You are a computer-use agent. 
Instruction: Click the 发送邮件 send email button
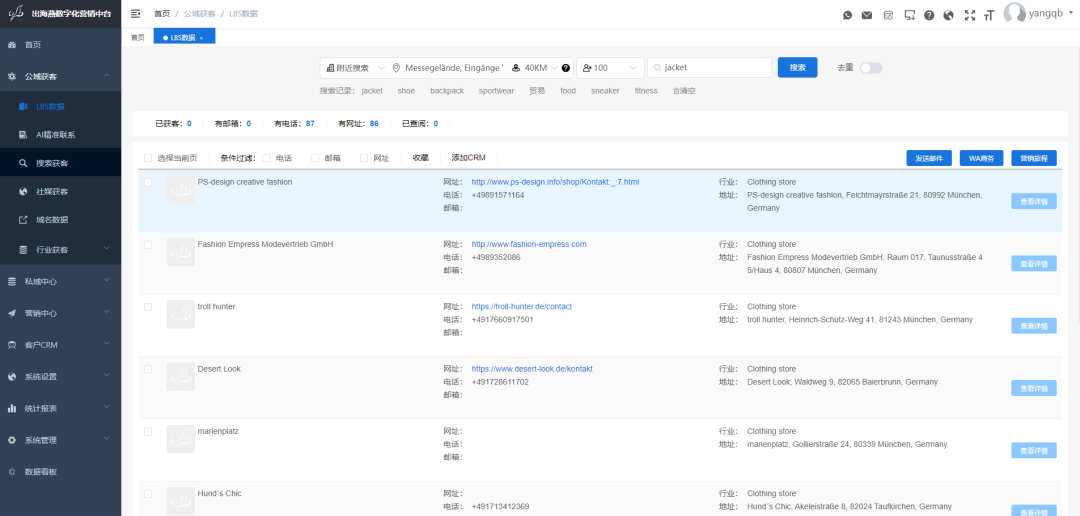(x=929, y=158)
